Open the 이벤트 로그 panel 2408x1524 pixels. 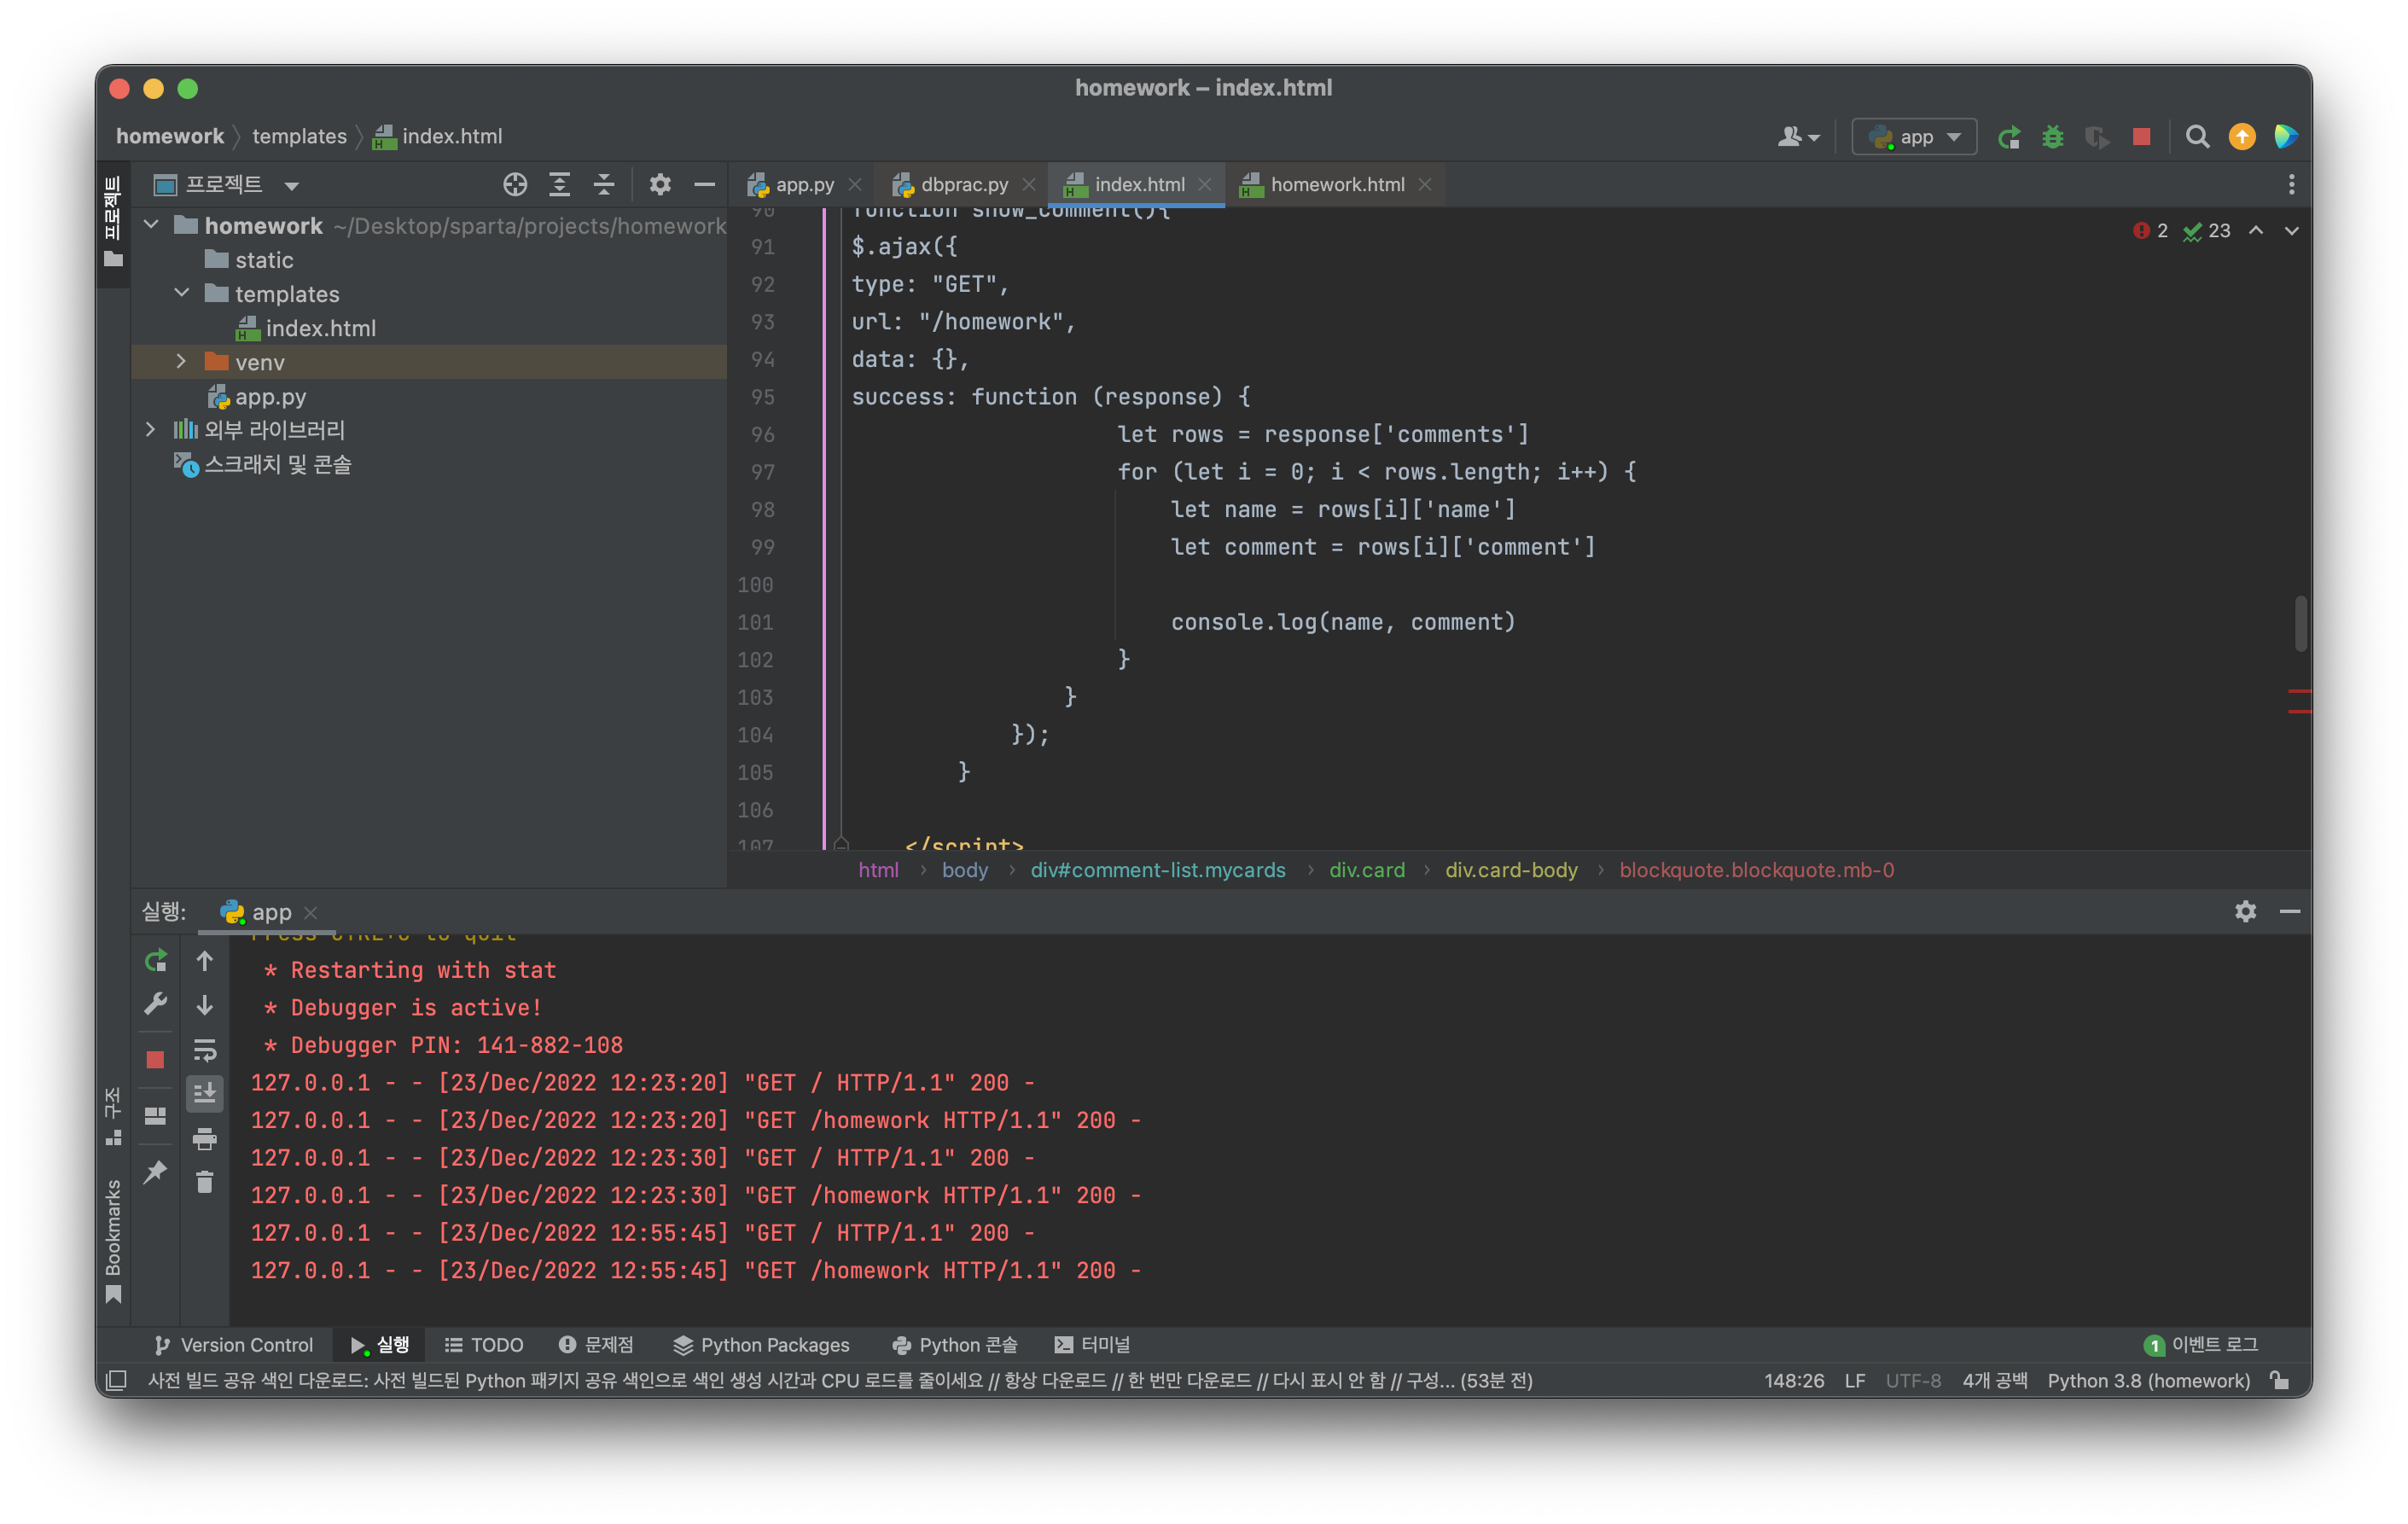tap(2201, 1345)
